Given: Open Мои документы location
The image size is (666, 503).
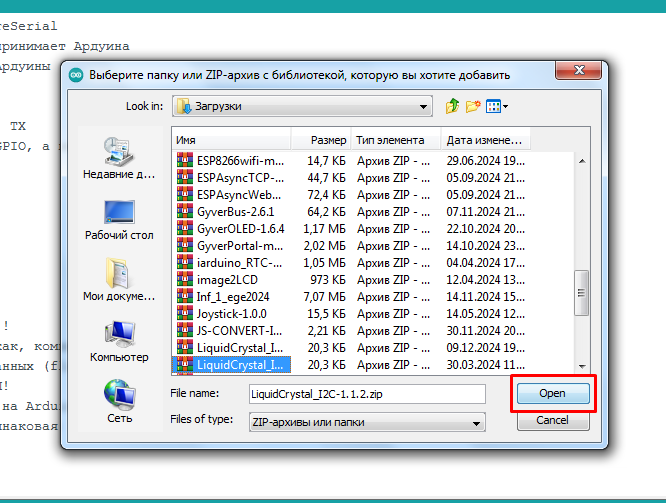Looking at the screenshot, I should pos(119,280).
